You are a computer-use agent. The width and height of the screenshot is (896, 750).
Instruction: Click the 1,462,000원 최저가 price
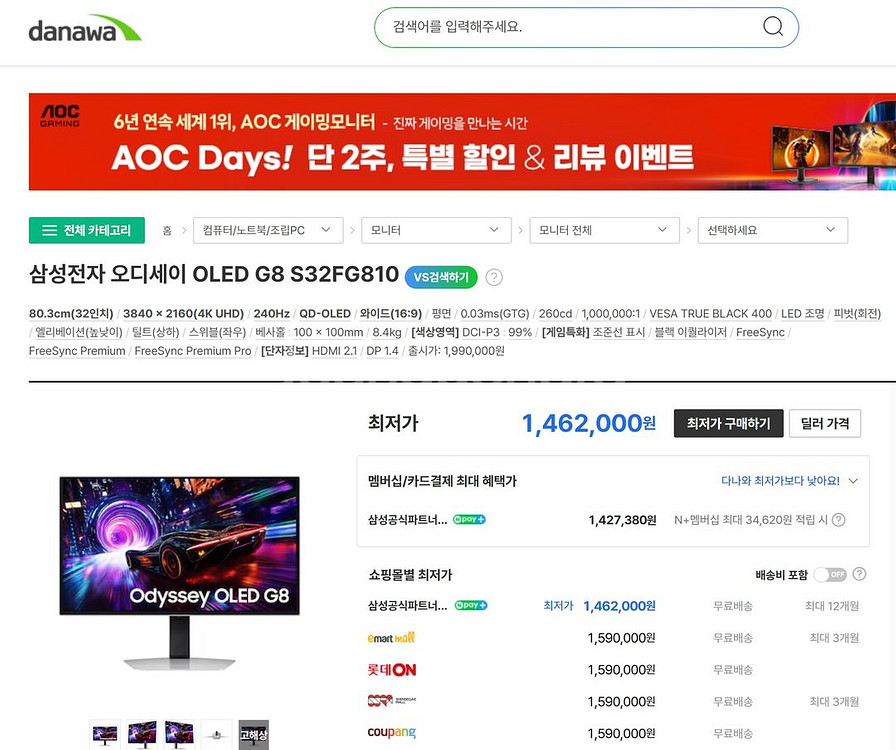pyautogui.click(x=589, y=424)
